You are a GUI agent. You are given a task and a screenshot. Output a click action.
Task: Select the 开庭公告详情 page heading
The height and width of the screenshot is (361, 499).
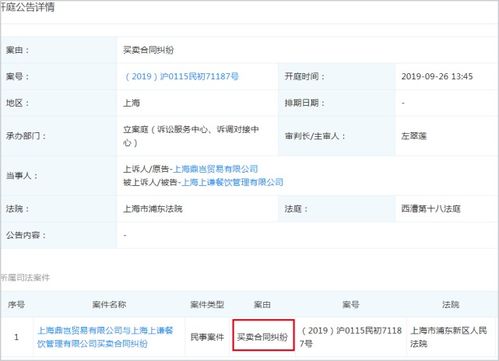pos(27,7)
